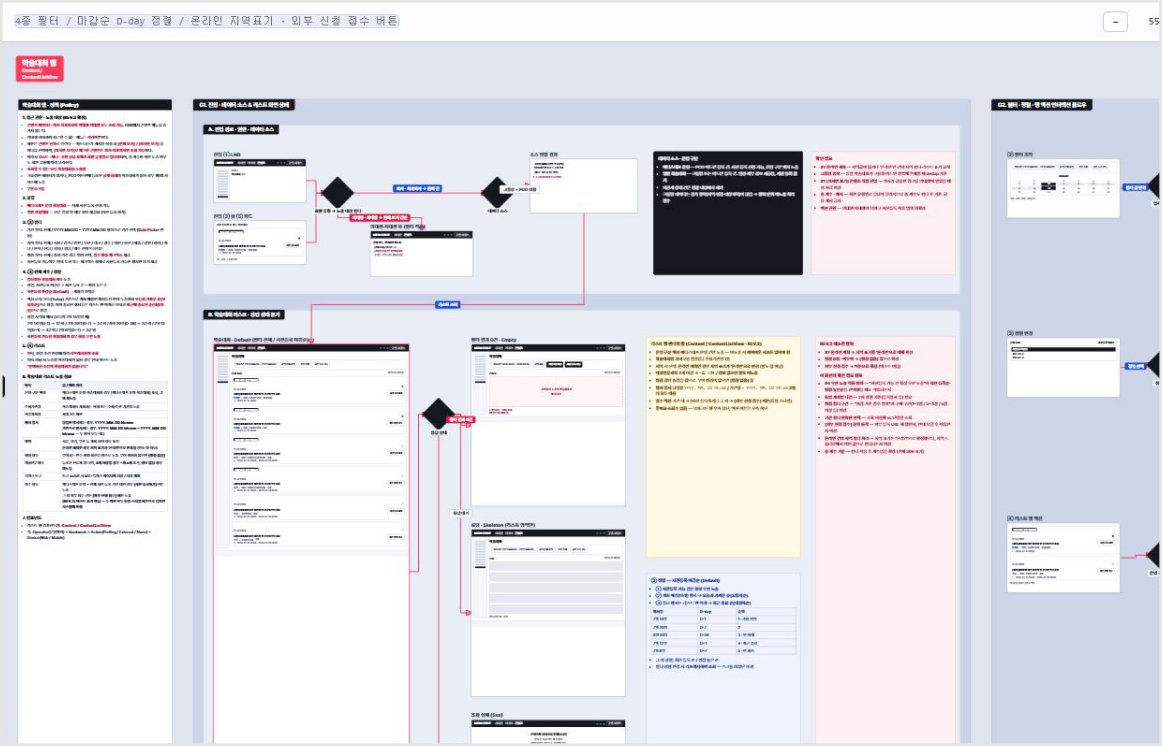This screenshot has width=1162, height=746.
Task: Click the red label beside the section B diamond
Action: pos(460,420)
